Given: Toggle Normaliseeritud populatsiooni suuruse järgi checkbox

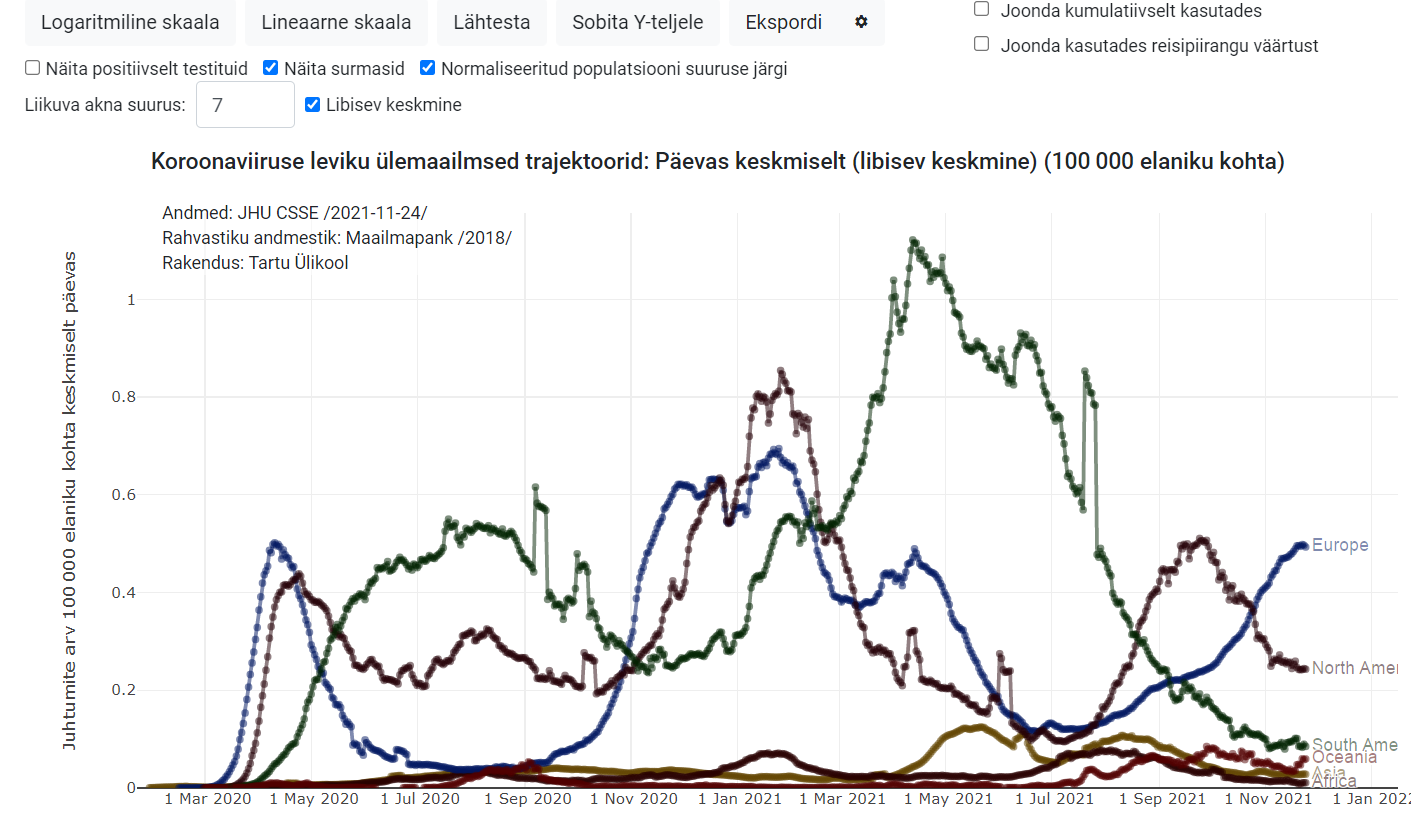Looking at the screenshot, I should tap(428, 68).
